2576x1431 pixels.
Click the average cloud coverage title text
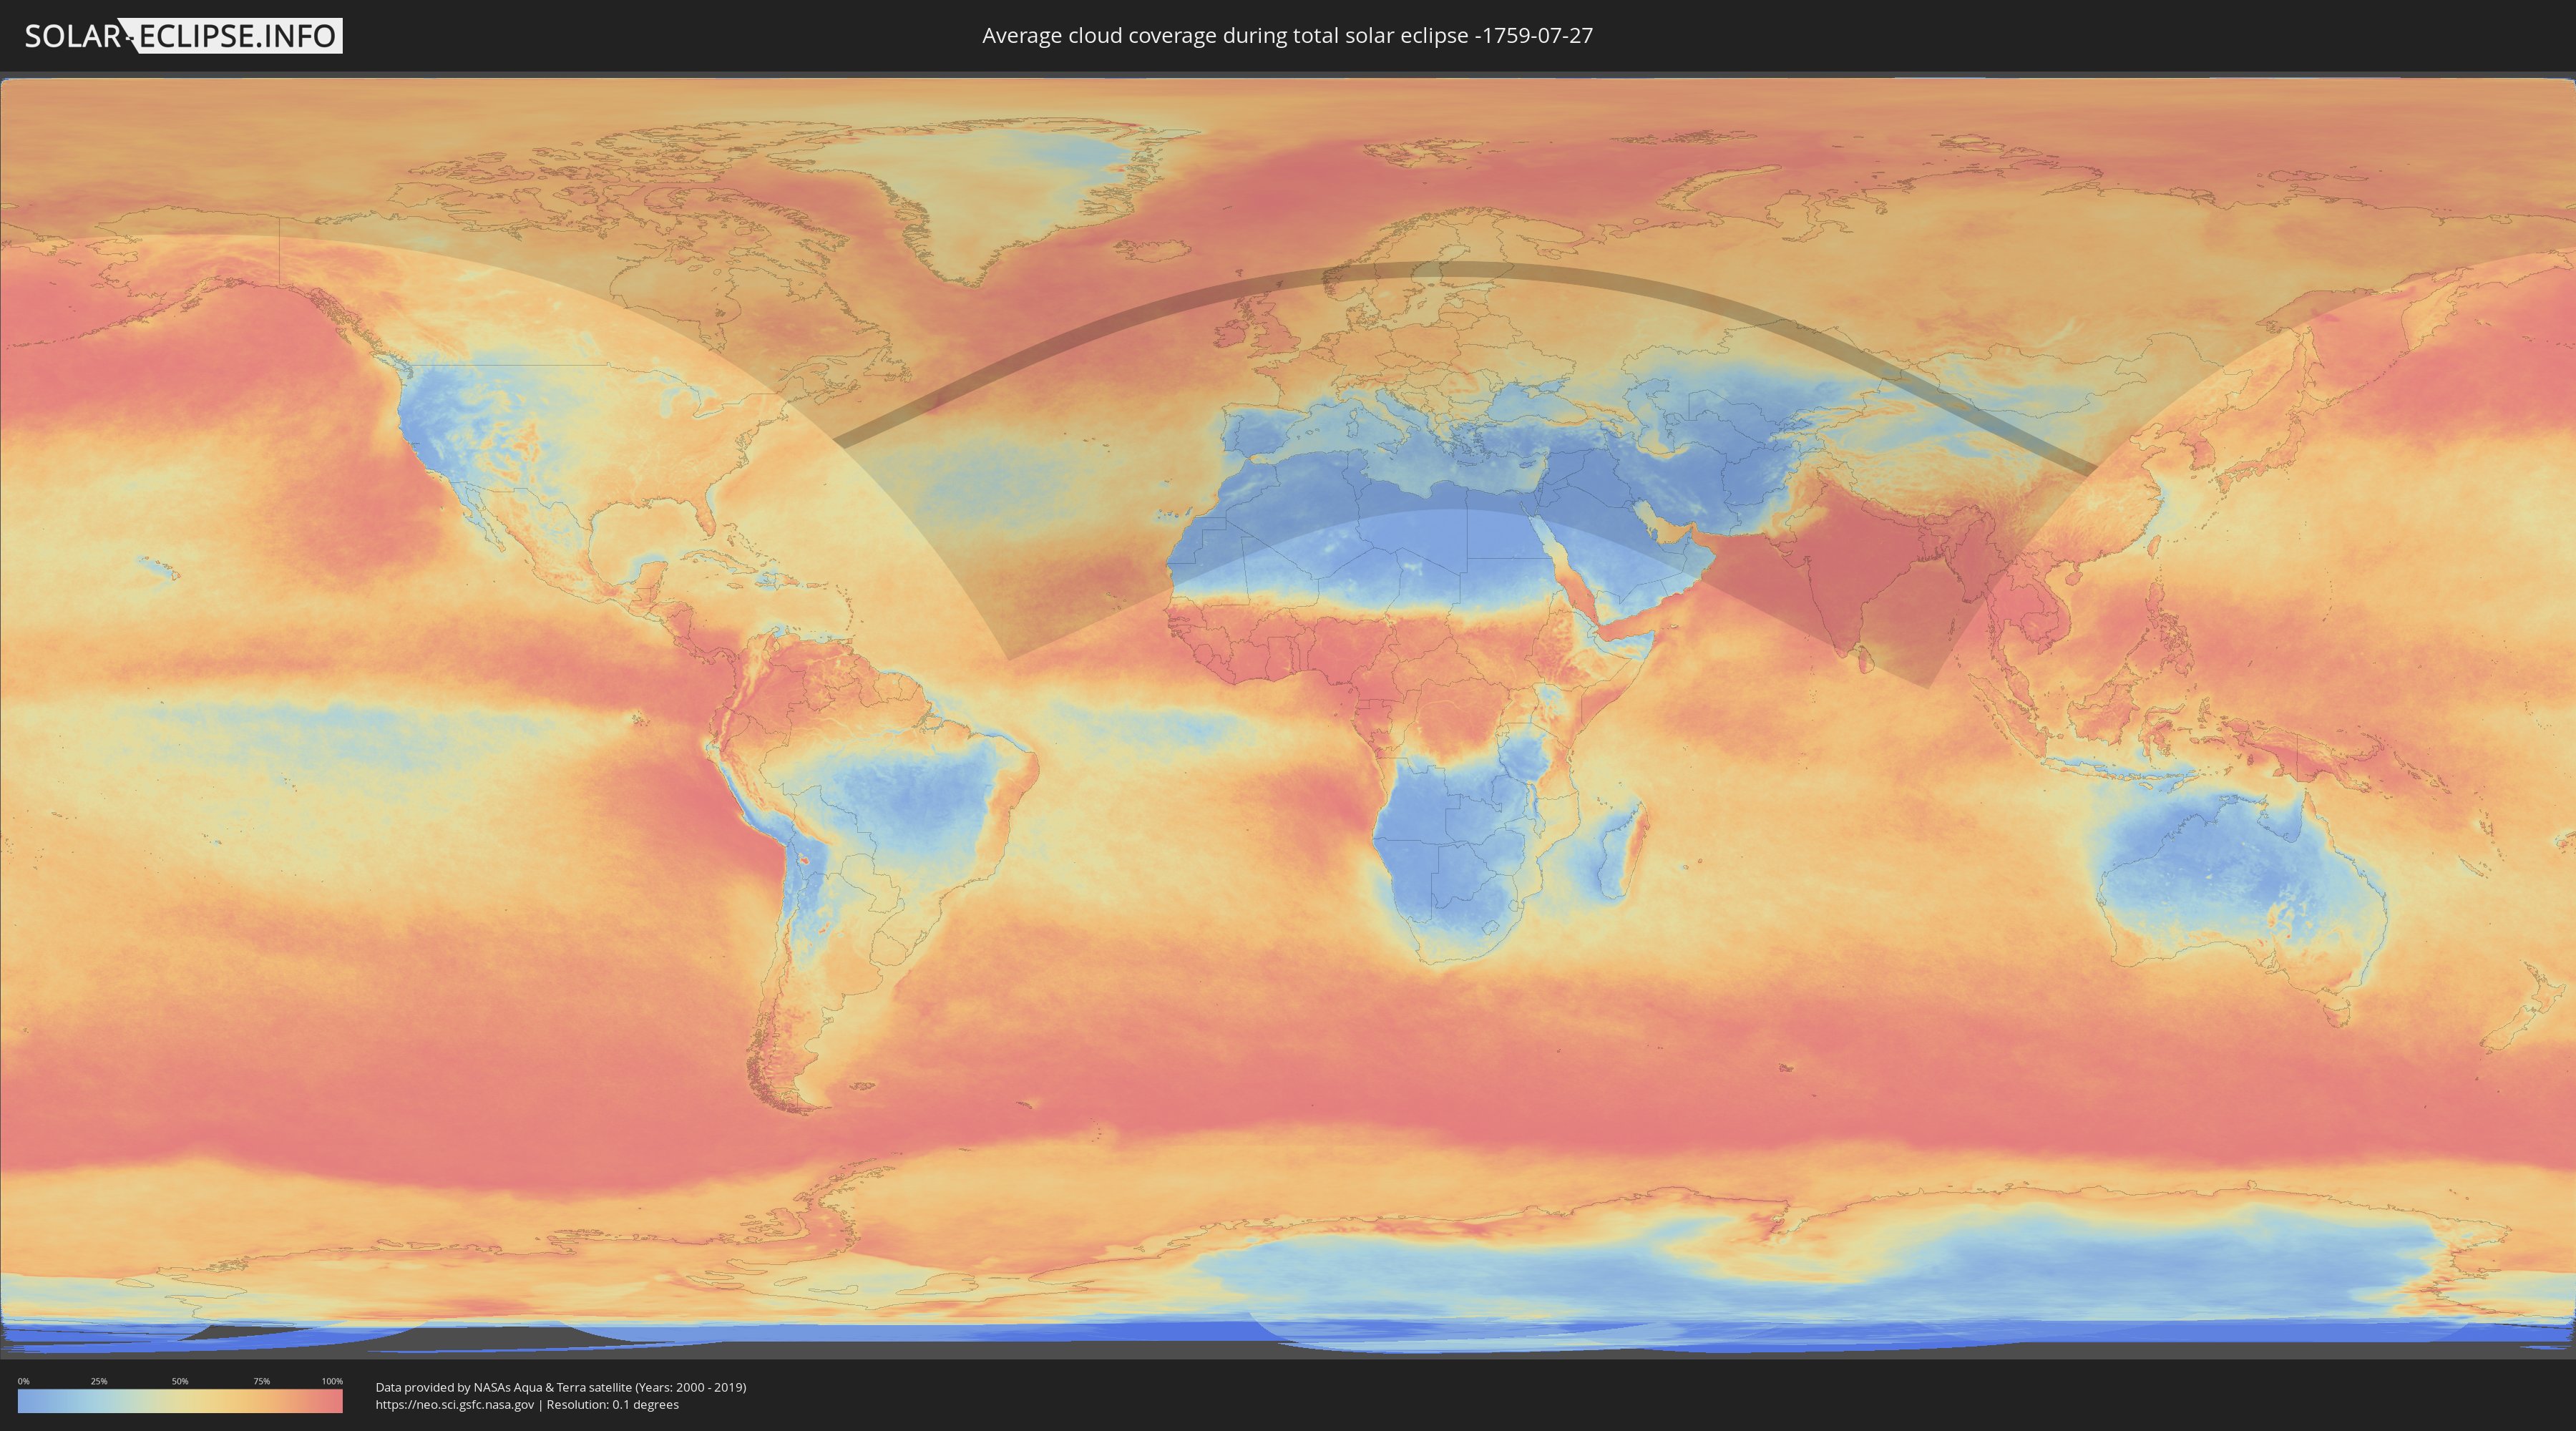click(1287, 36)
